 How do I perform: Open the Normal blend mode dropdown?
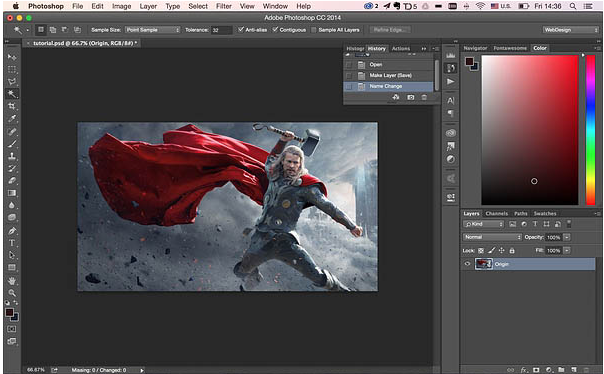click(492, 237)
